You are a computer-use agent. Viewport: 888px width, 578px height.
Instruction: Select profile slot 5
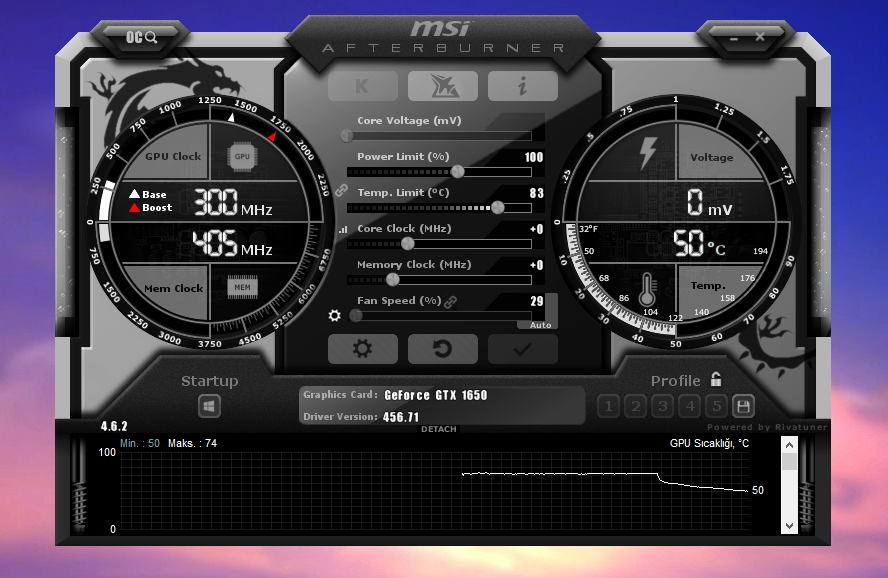[x=717, y=406]
